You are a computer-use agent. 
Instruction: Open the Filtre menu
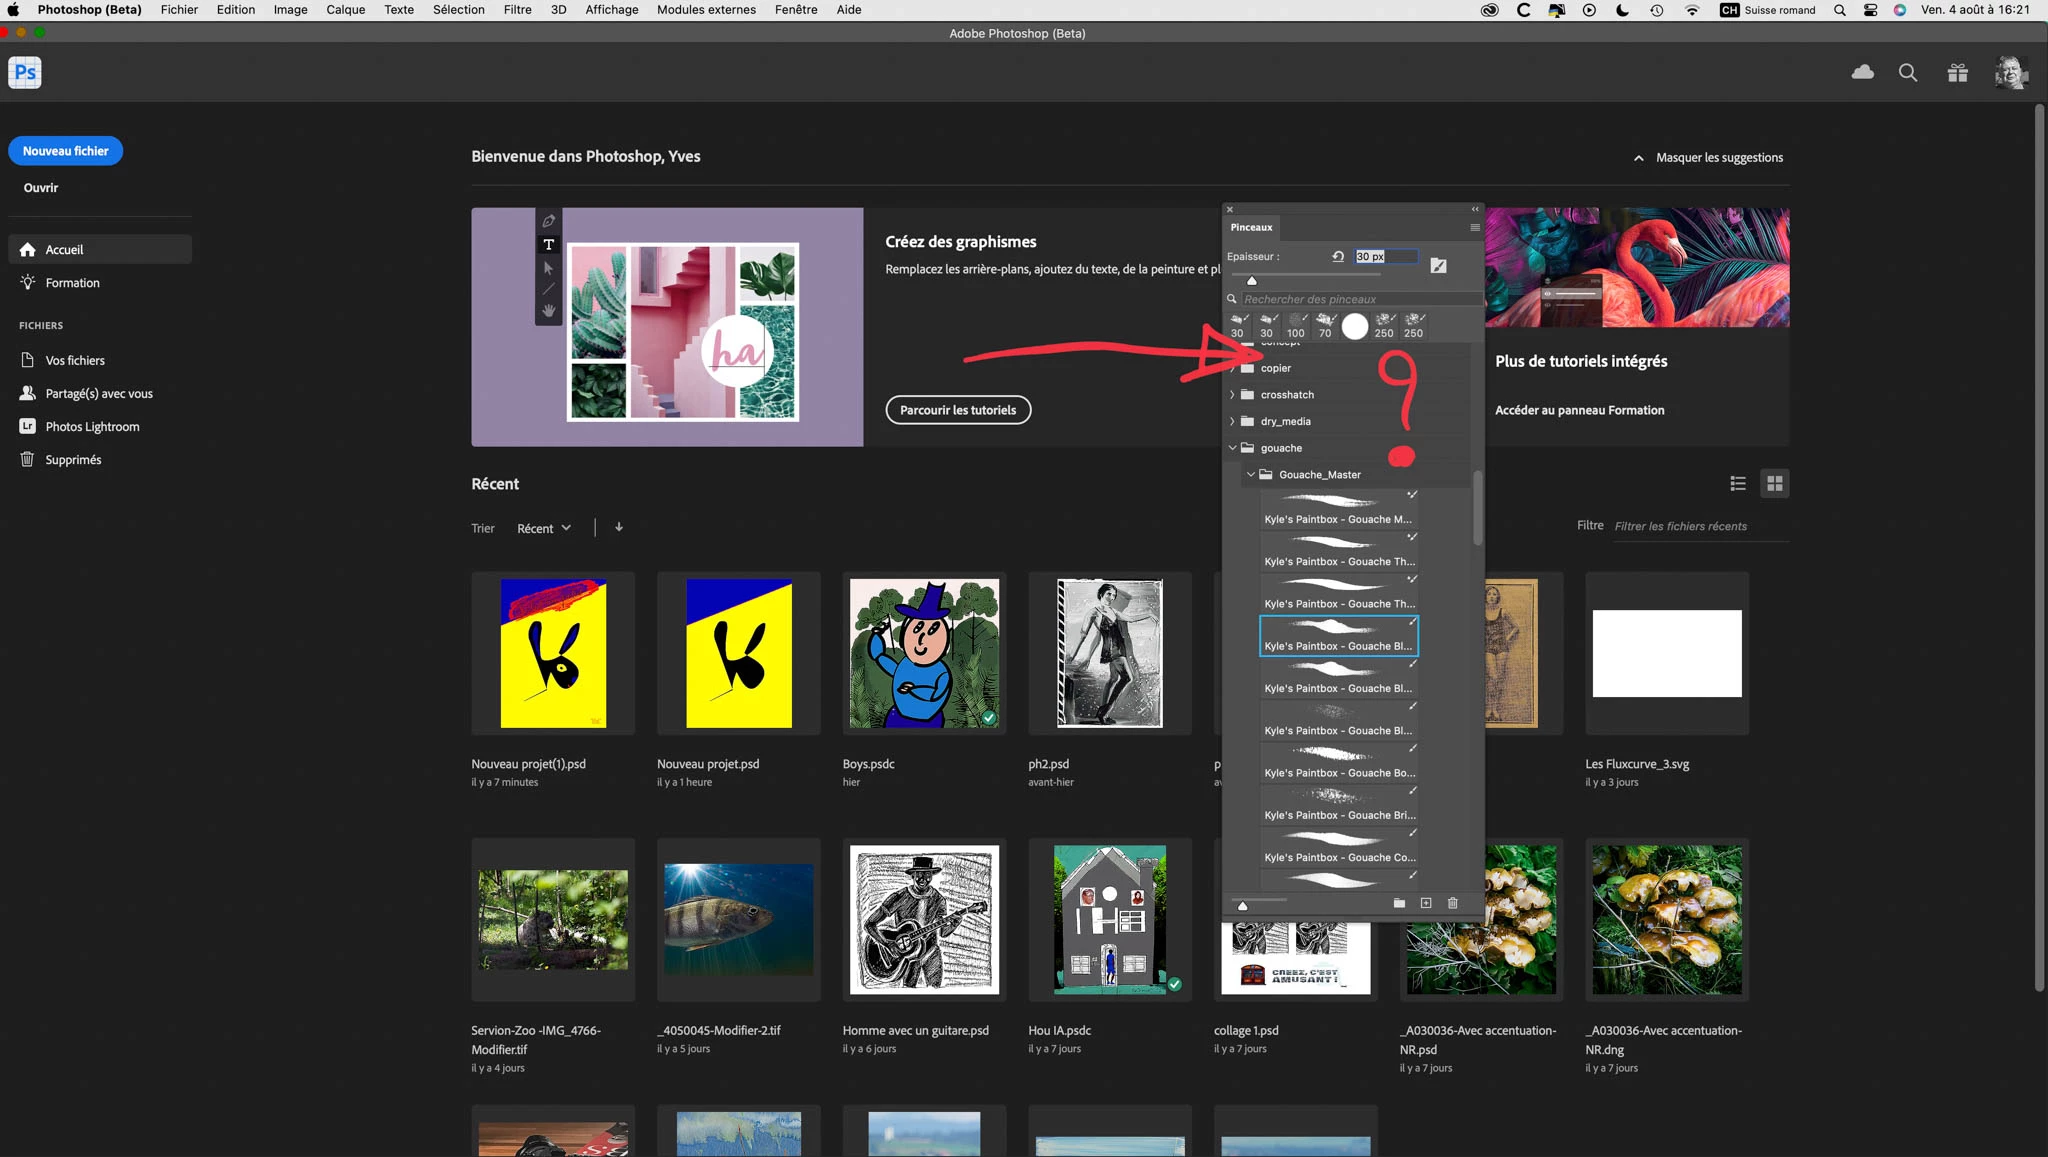(517, 10)
